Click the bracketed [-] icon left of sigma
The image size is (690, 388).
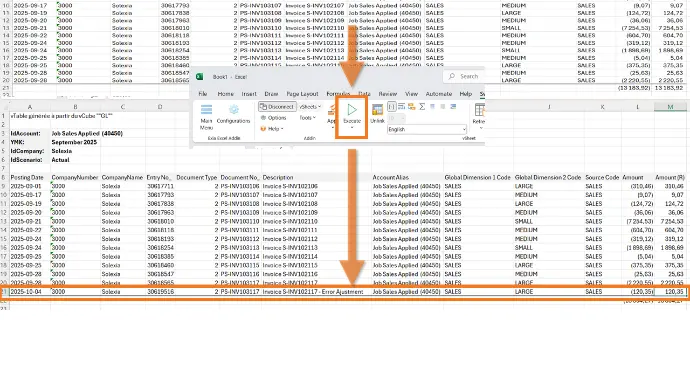click(391, 106)
